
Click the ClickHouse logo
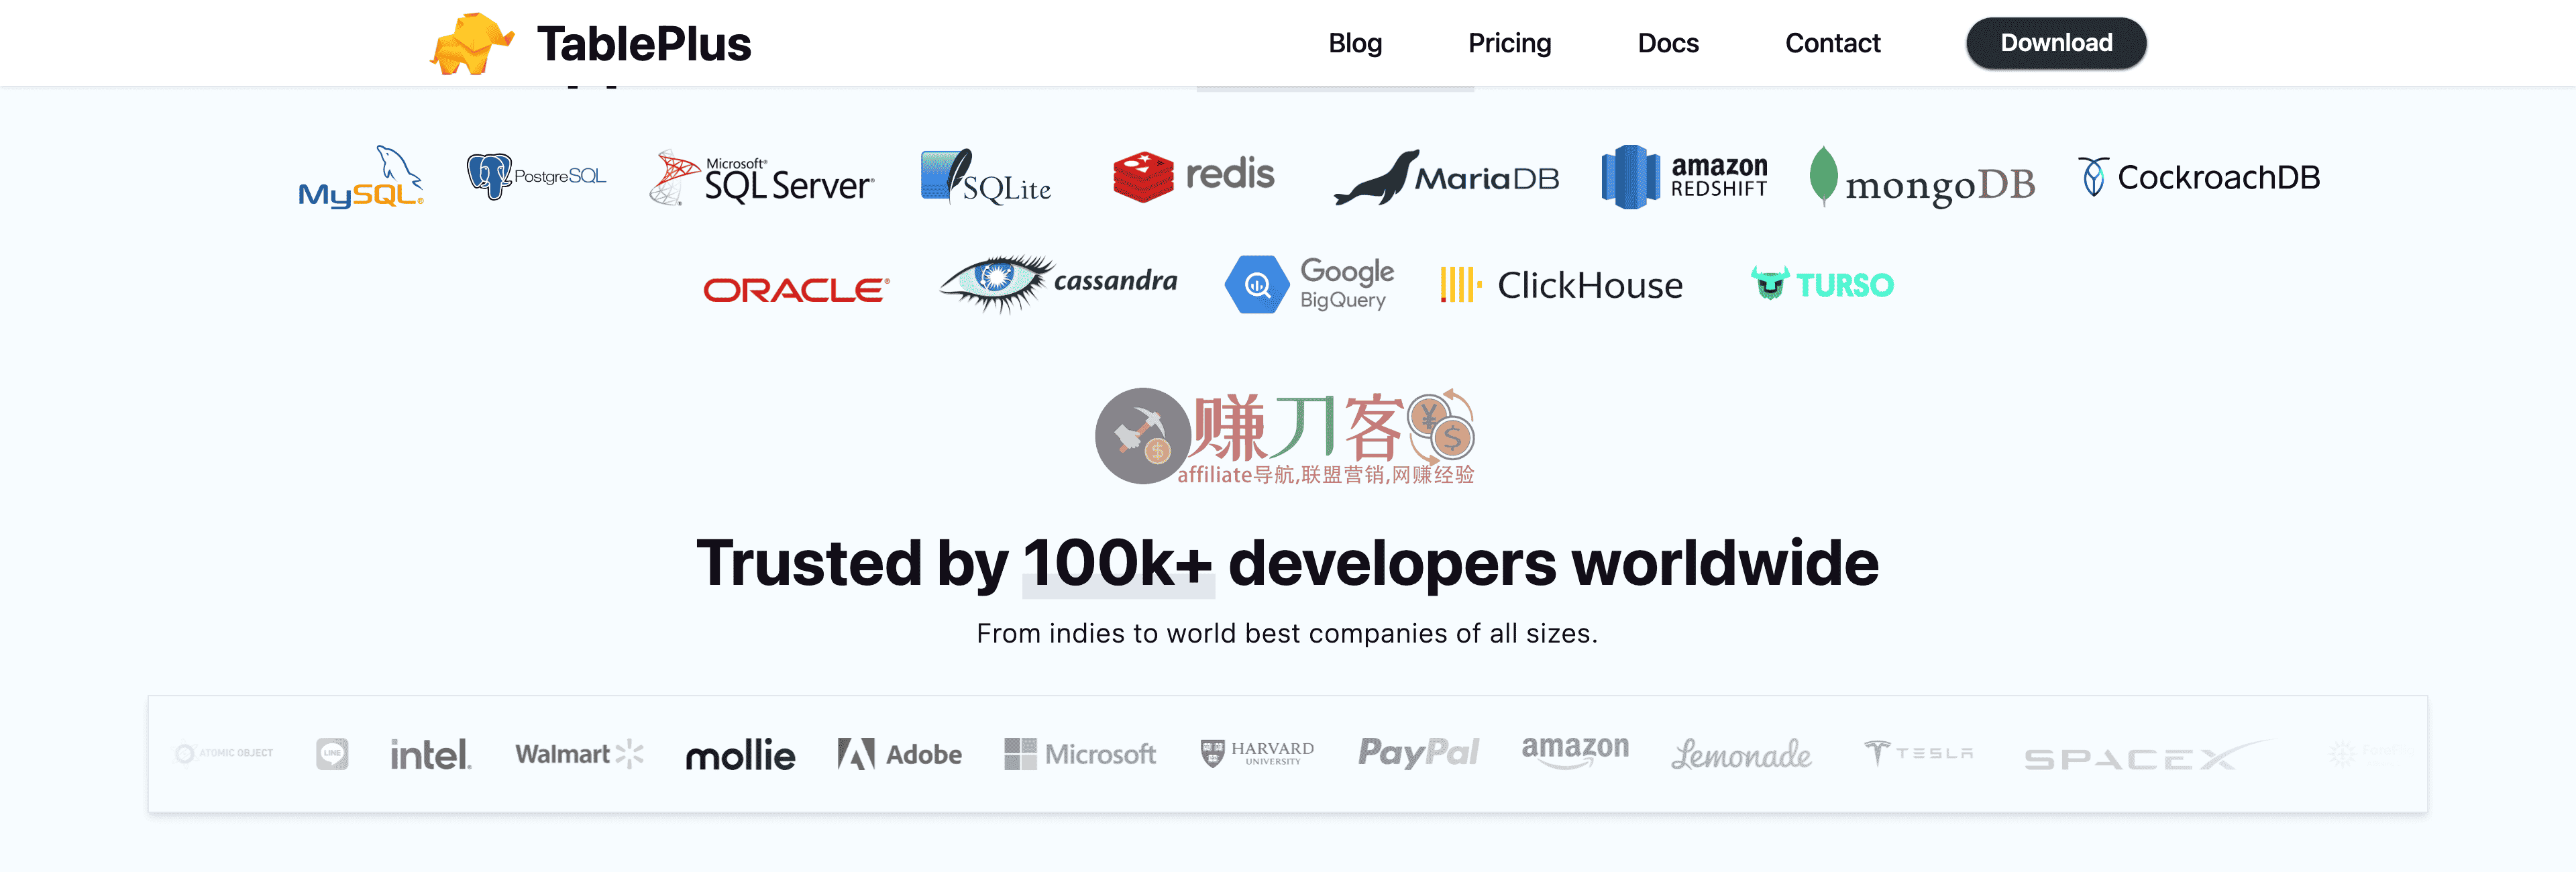pos(1560,284)
